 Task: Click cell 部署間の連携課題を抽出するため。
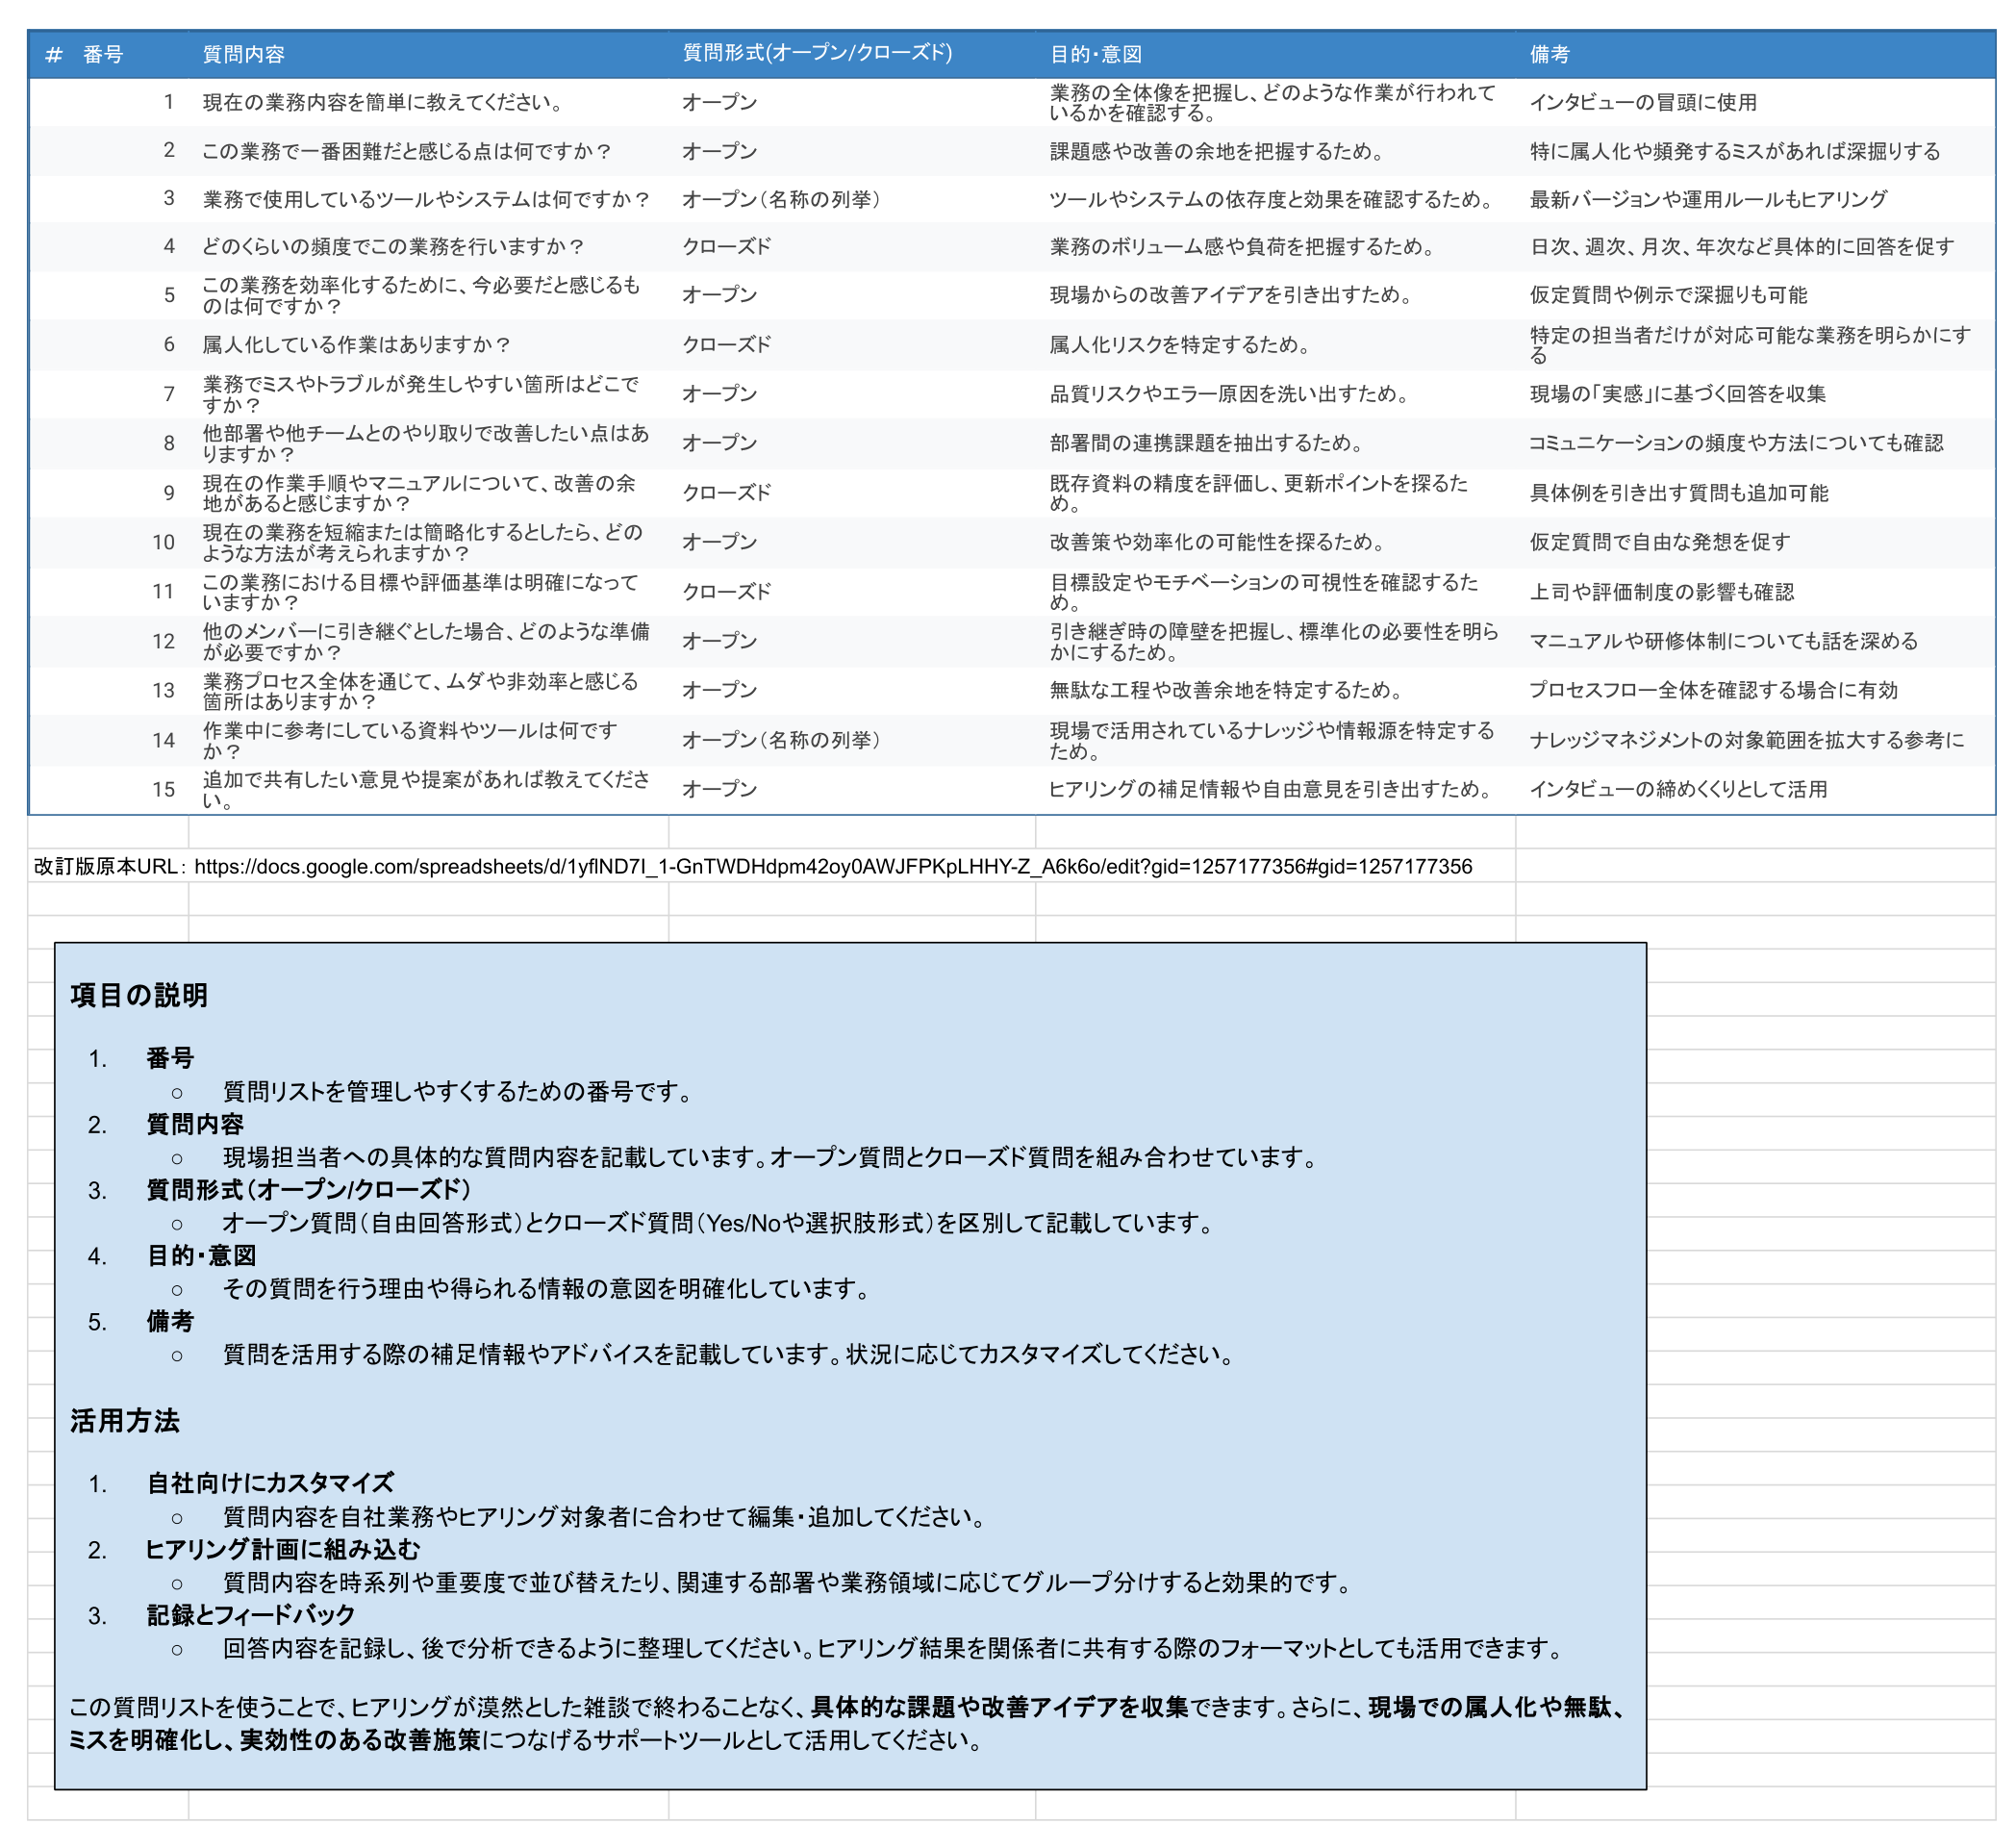pos(1275,443)
